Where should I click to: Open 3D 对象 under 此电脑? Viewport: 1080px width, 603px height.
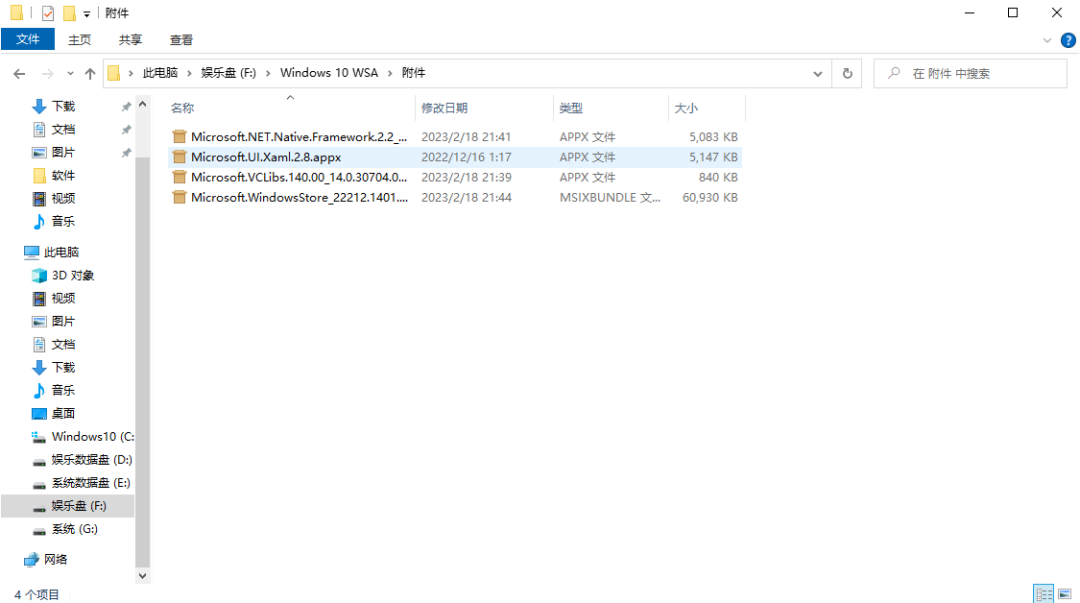coord(72,276)
